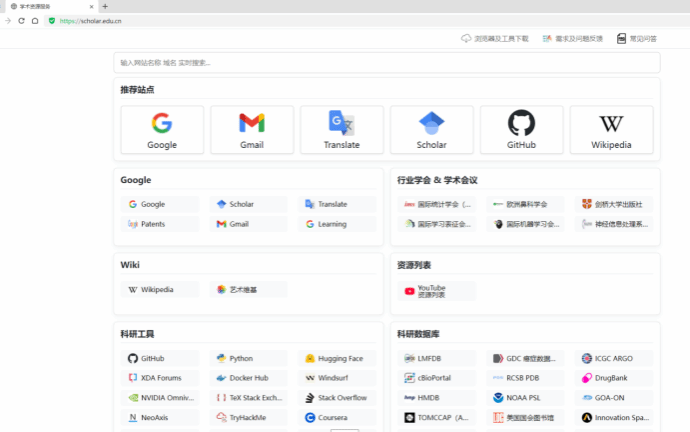This screenshot has width=690, height=432.
Task: Open Hugging Face in research tools
Action: click(x=337, y=358)
